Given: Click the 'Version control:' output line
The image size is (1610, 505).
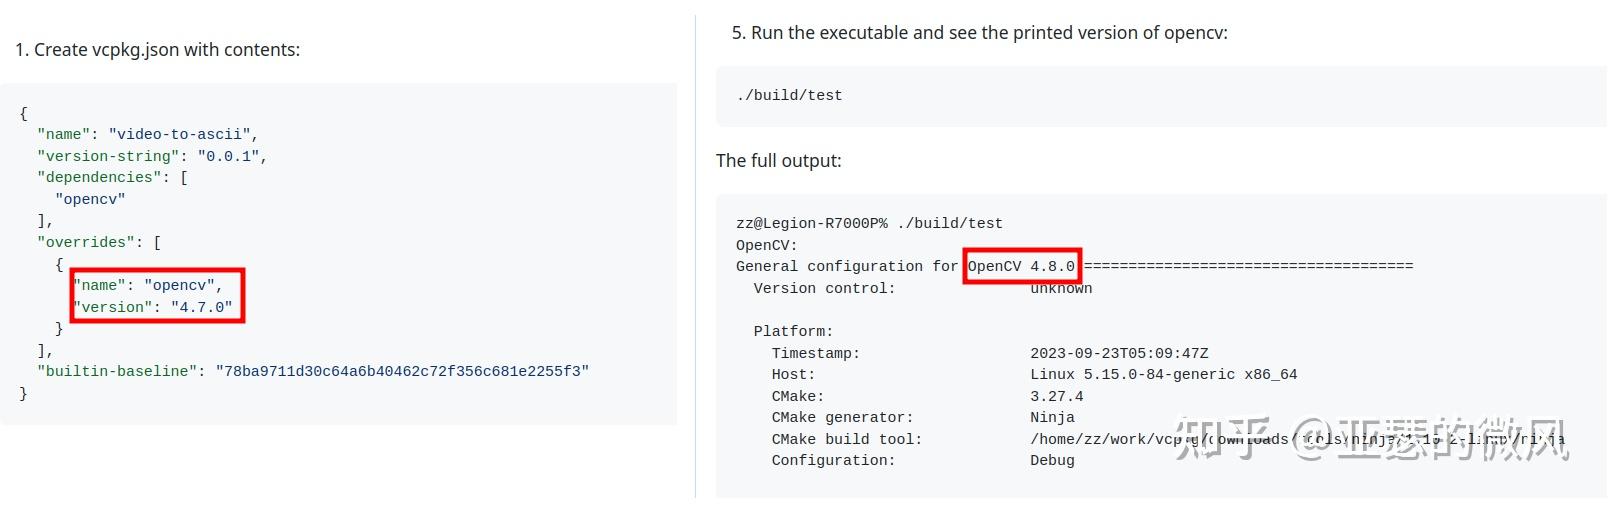Looking at the screenshot, I should click(824, 288).
